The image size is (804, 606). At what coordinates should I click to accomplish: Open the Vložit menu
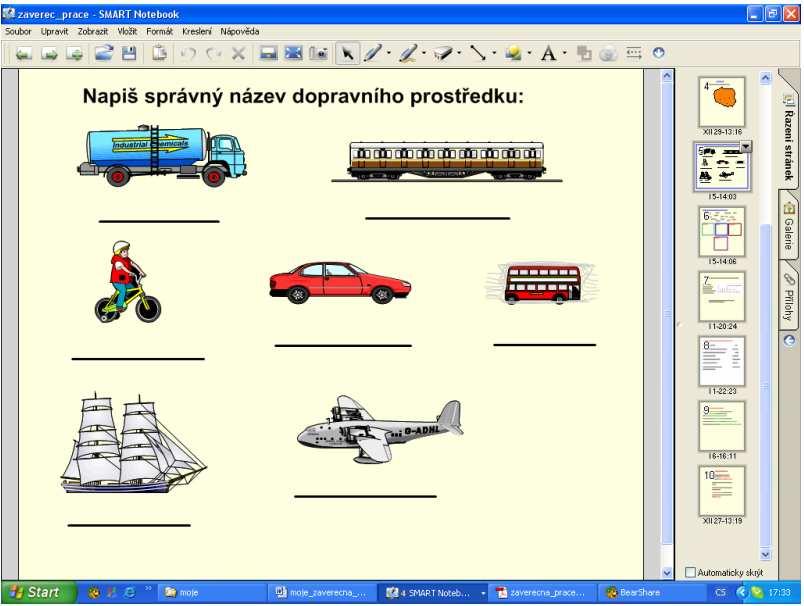coord(127,31)
